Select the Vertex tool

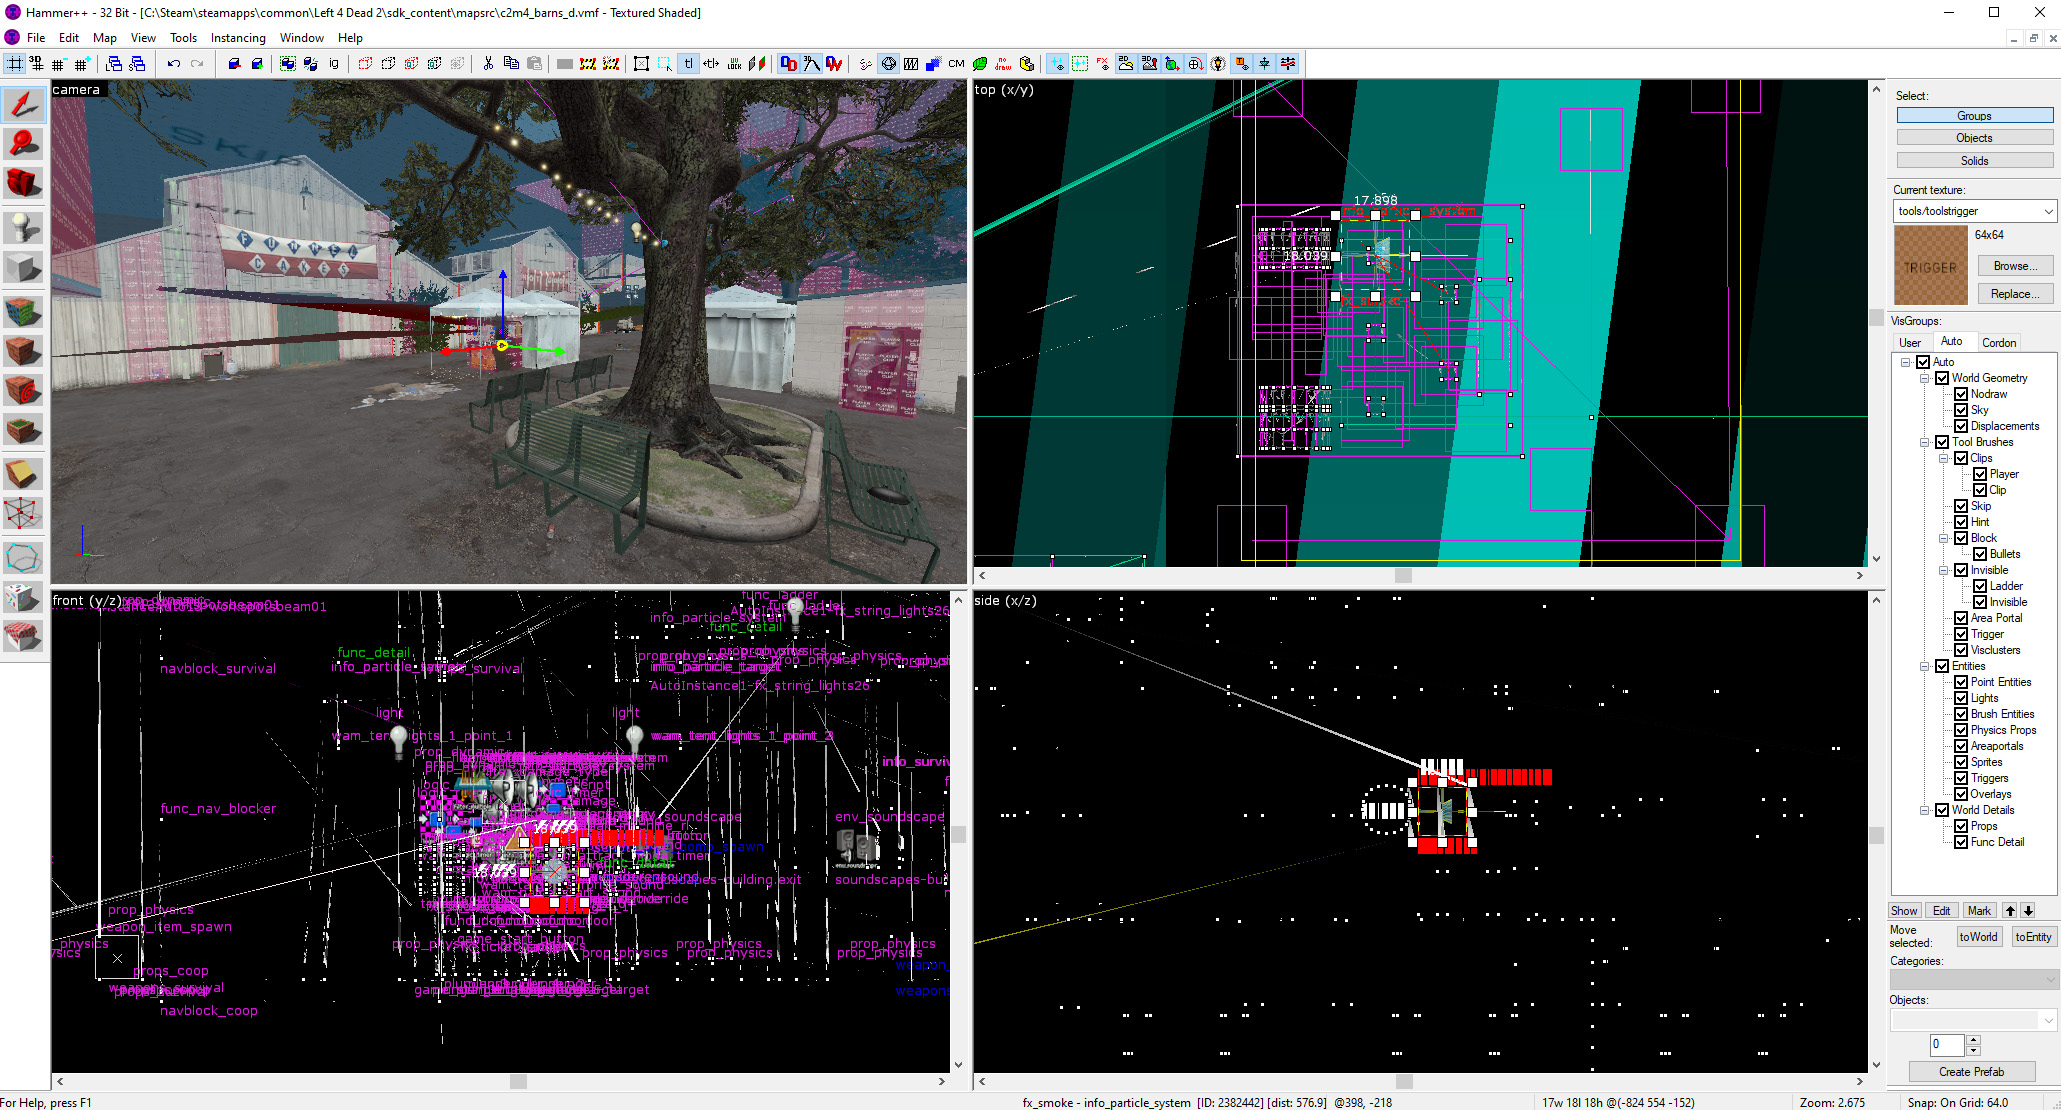pos(23,513)
